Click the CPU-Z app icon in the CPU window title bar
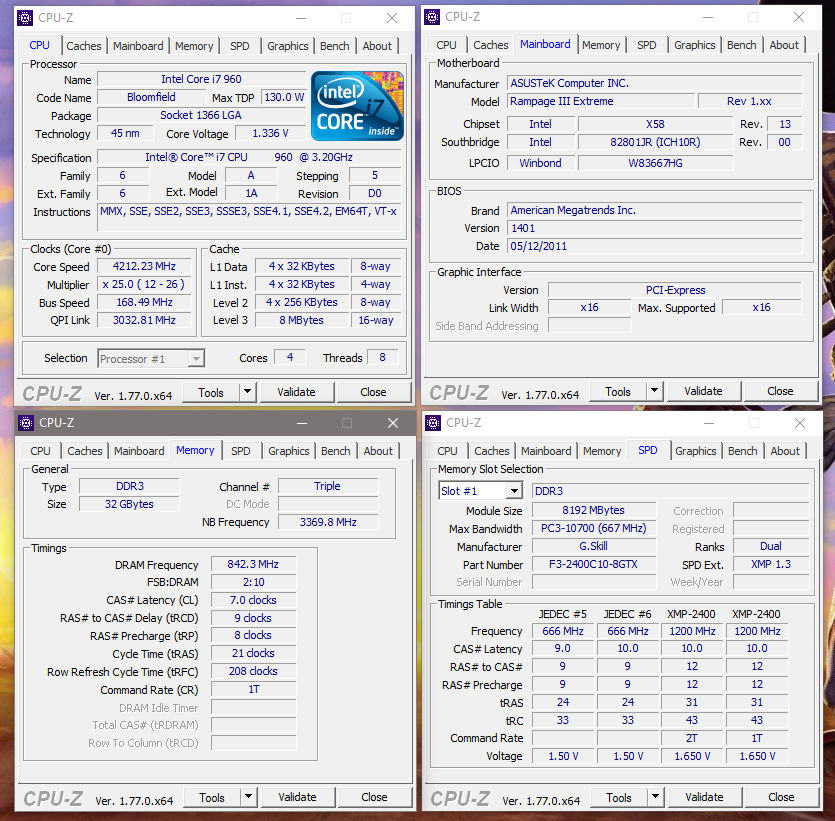 pyautogui.click(x=25, y=18)
